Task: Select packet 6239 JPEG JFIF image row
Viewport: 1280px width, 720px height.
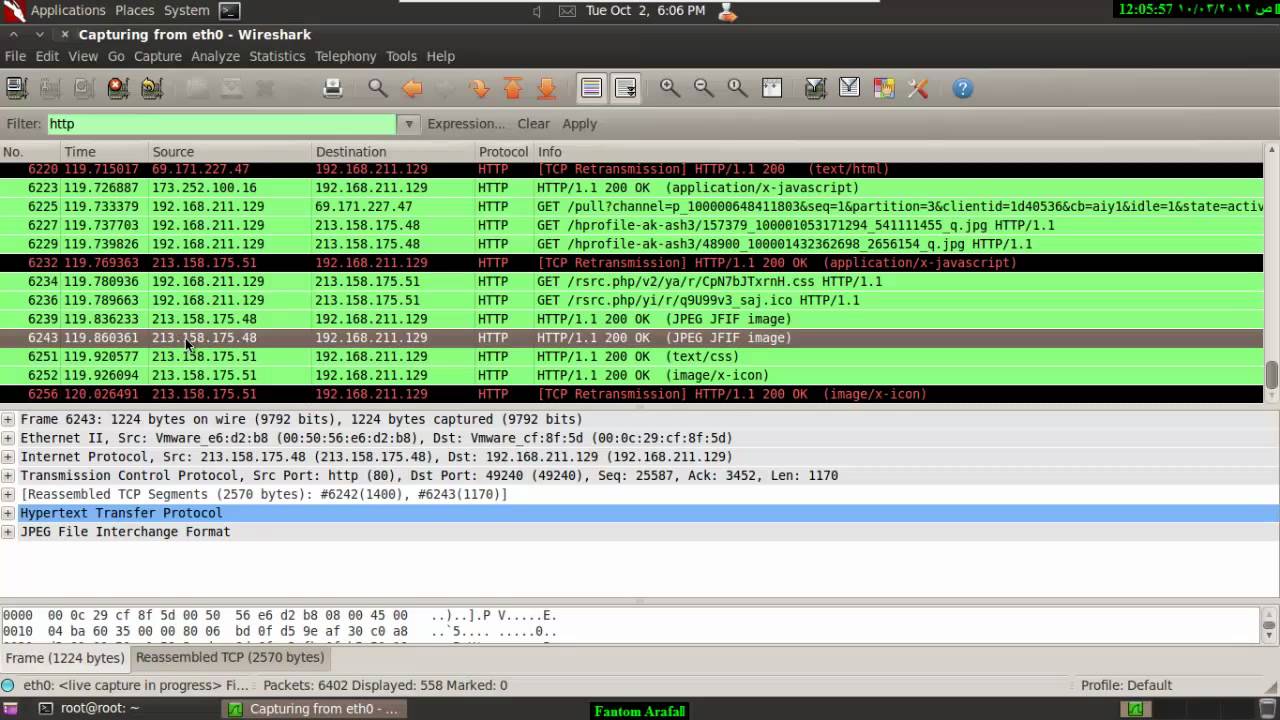Action: (x=632, y=319)
